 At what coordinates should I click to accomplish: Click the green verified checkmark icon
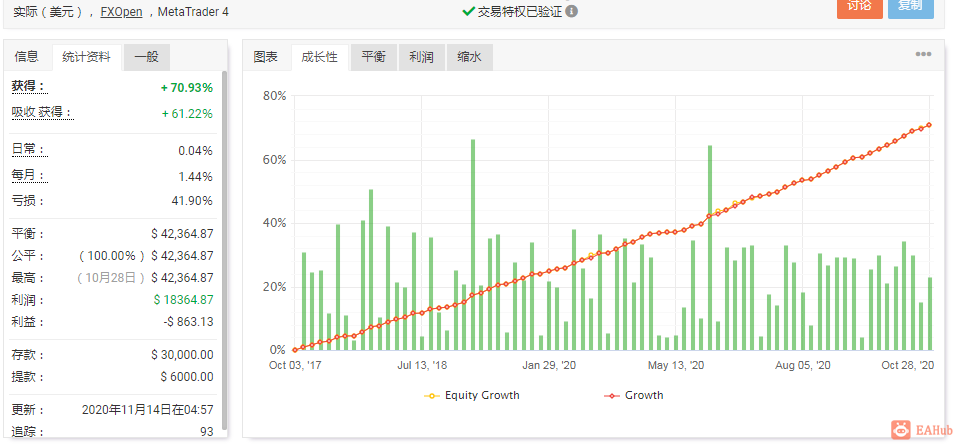(x=468, y=11)
